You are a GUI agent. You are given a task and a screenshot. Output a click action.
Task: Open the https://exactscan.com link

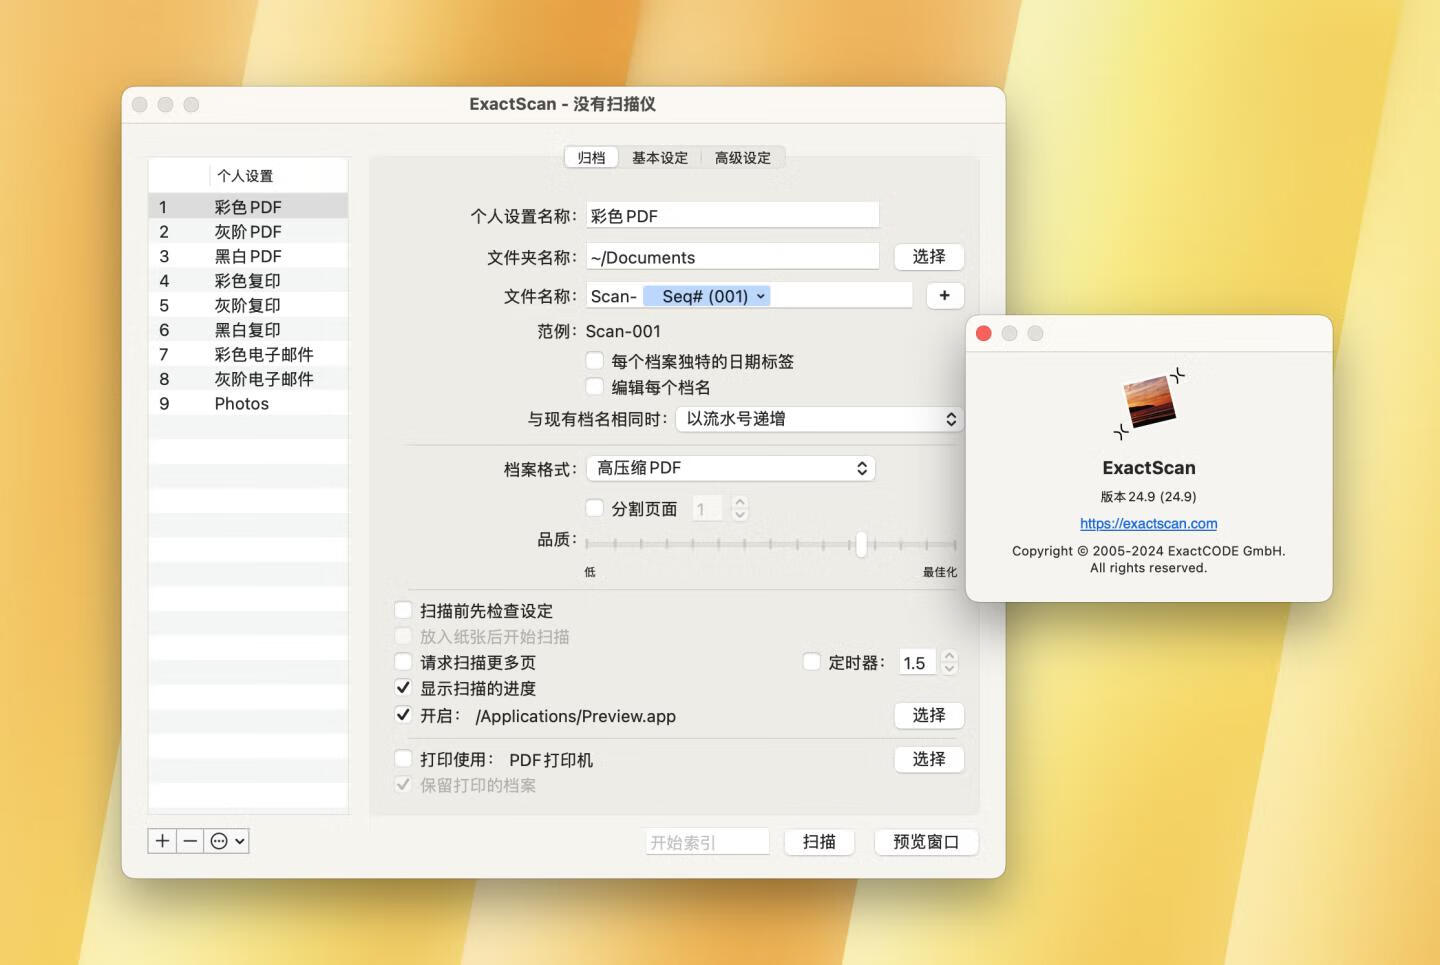coord(1149,523)
